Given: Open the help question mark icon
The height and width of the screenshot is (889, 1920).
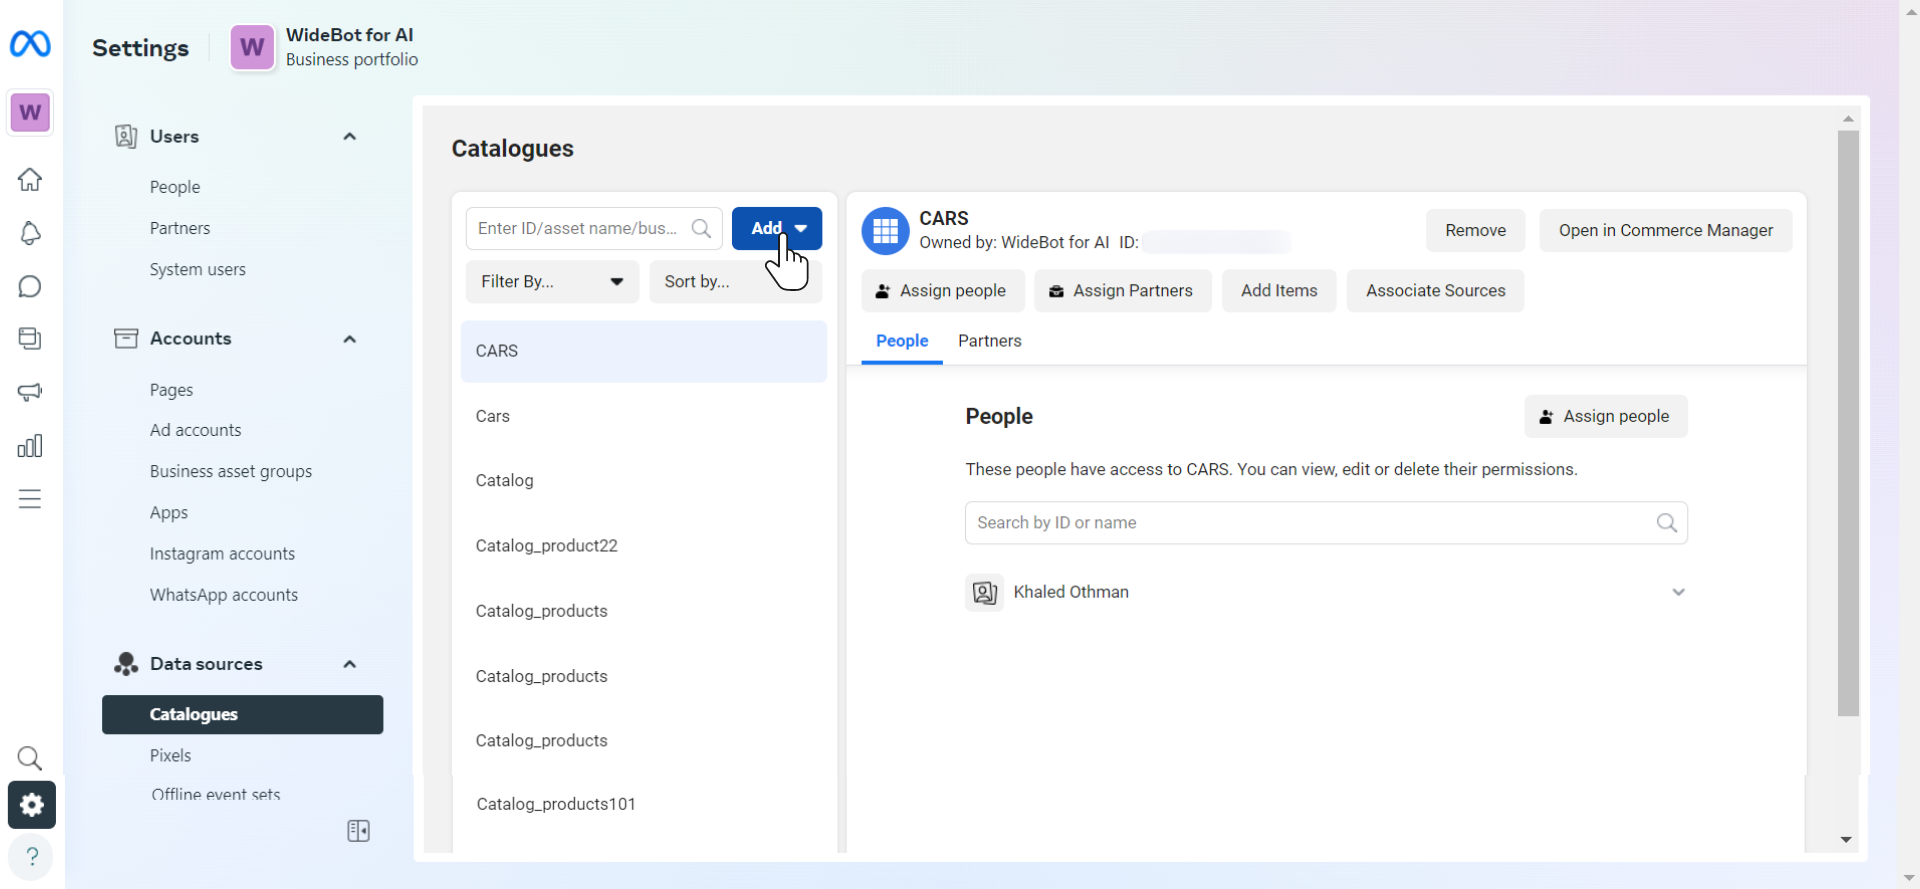Looking at the screenshot, I should point(32,857).
